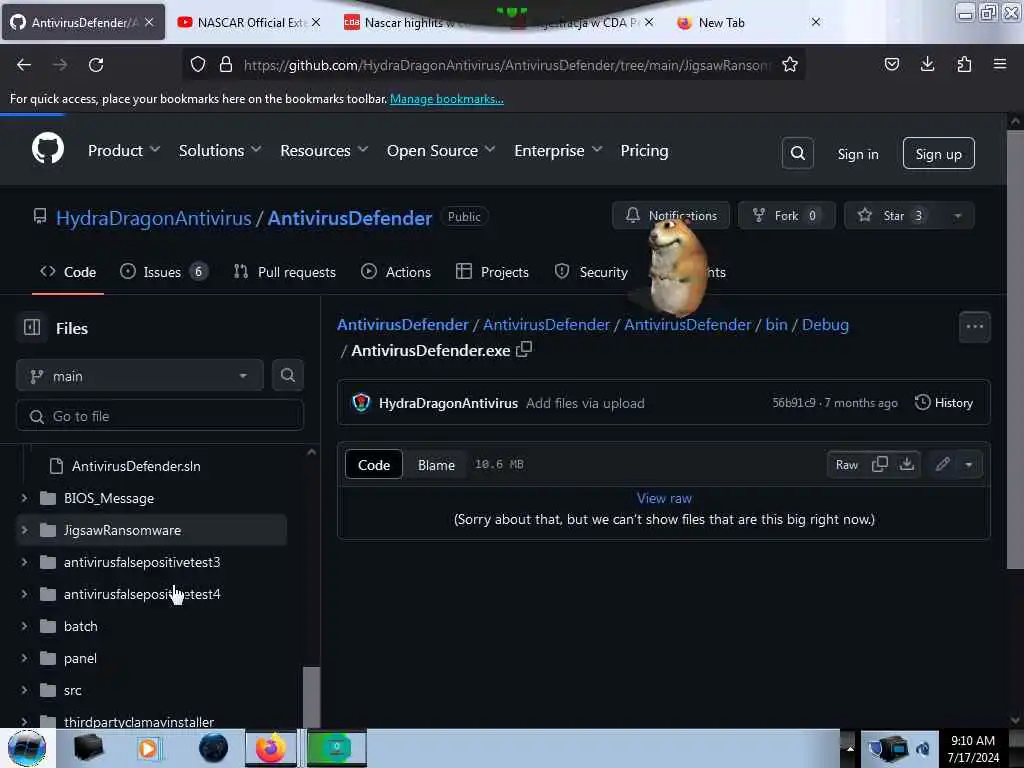Select the Code view toggle
The width and height of the screenshot is (1024, 768).
374,464
